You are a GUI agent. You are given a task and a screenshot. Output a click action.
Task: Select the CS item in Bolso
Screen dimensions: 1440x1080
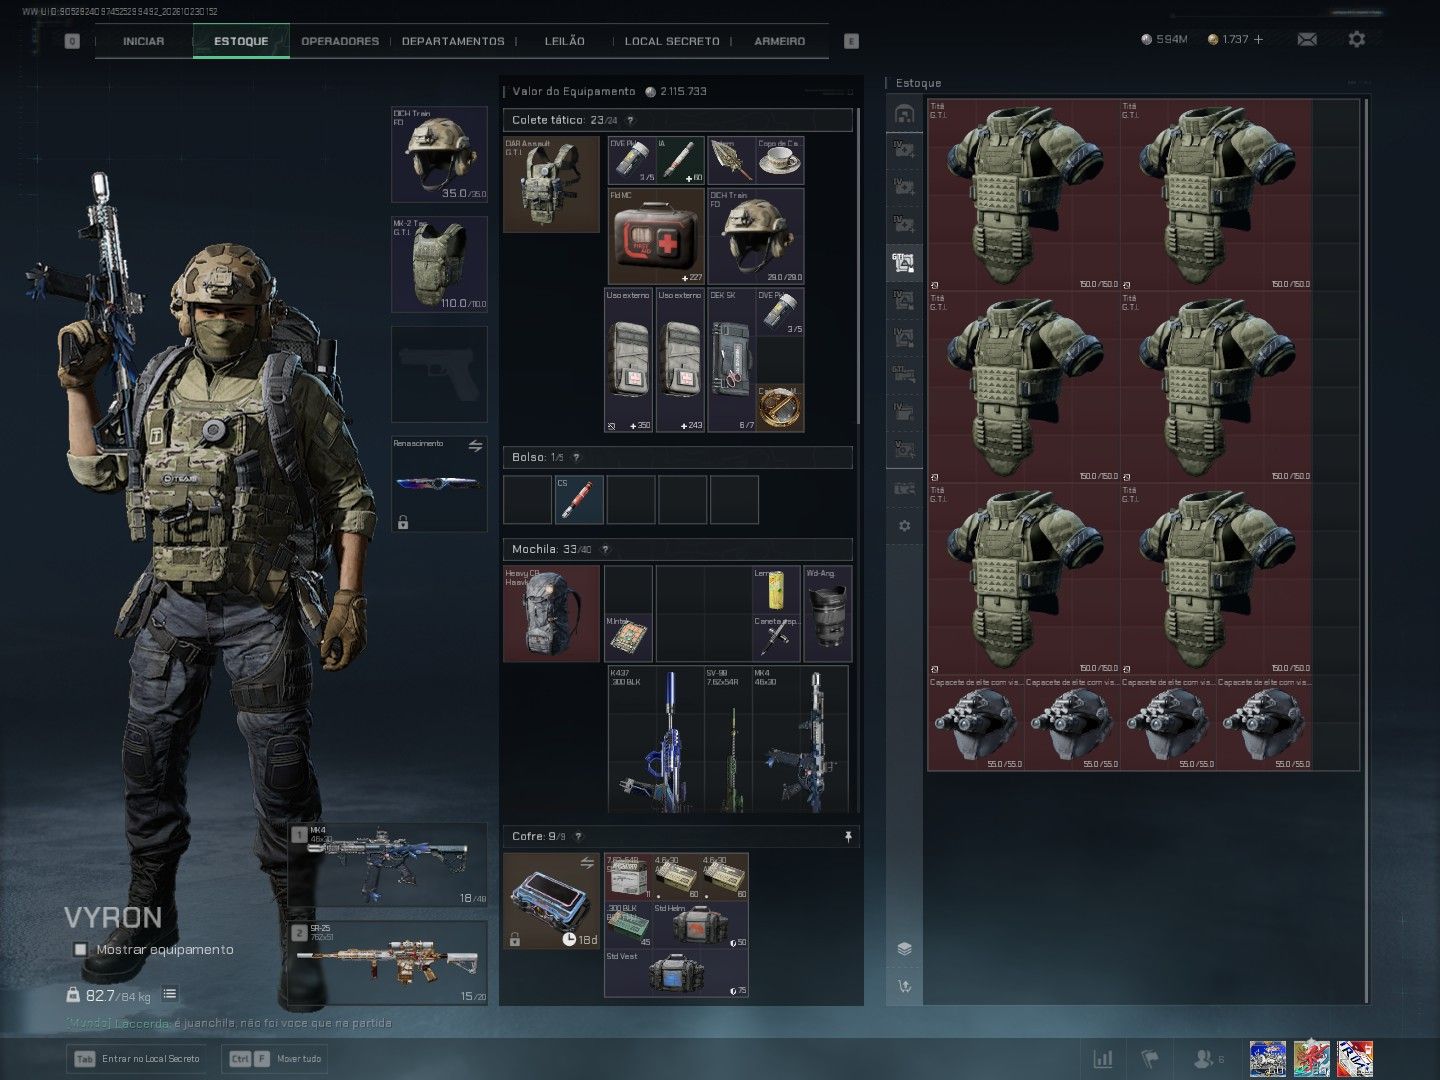(x=579, y=500)
